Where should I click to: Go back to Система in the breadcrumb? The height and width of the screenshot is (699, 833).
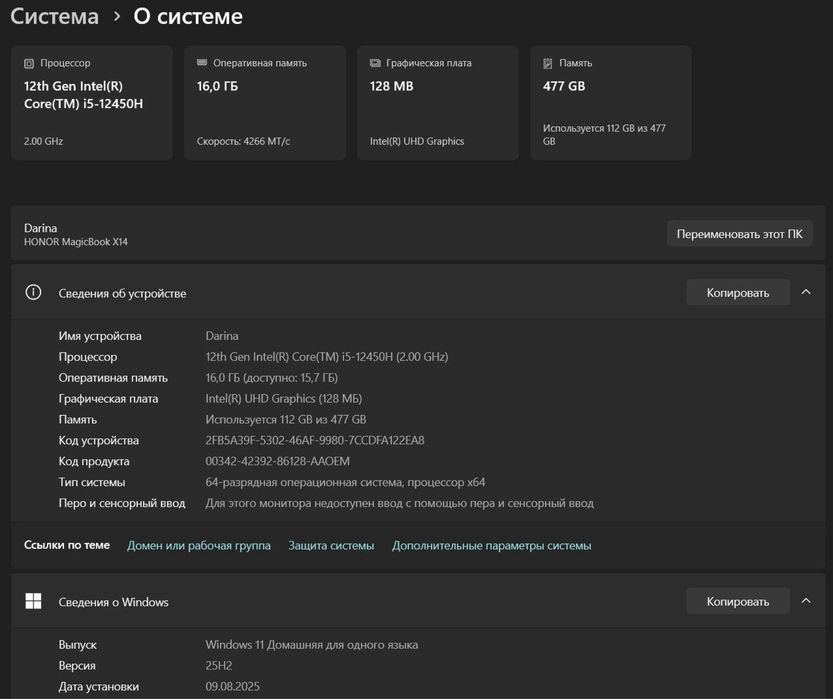(x=55, y=16)
